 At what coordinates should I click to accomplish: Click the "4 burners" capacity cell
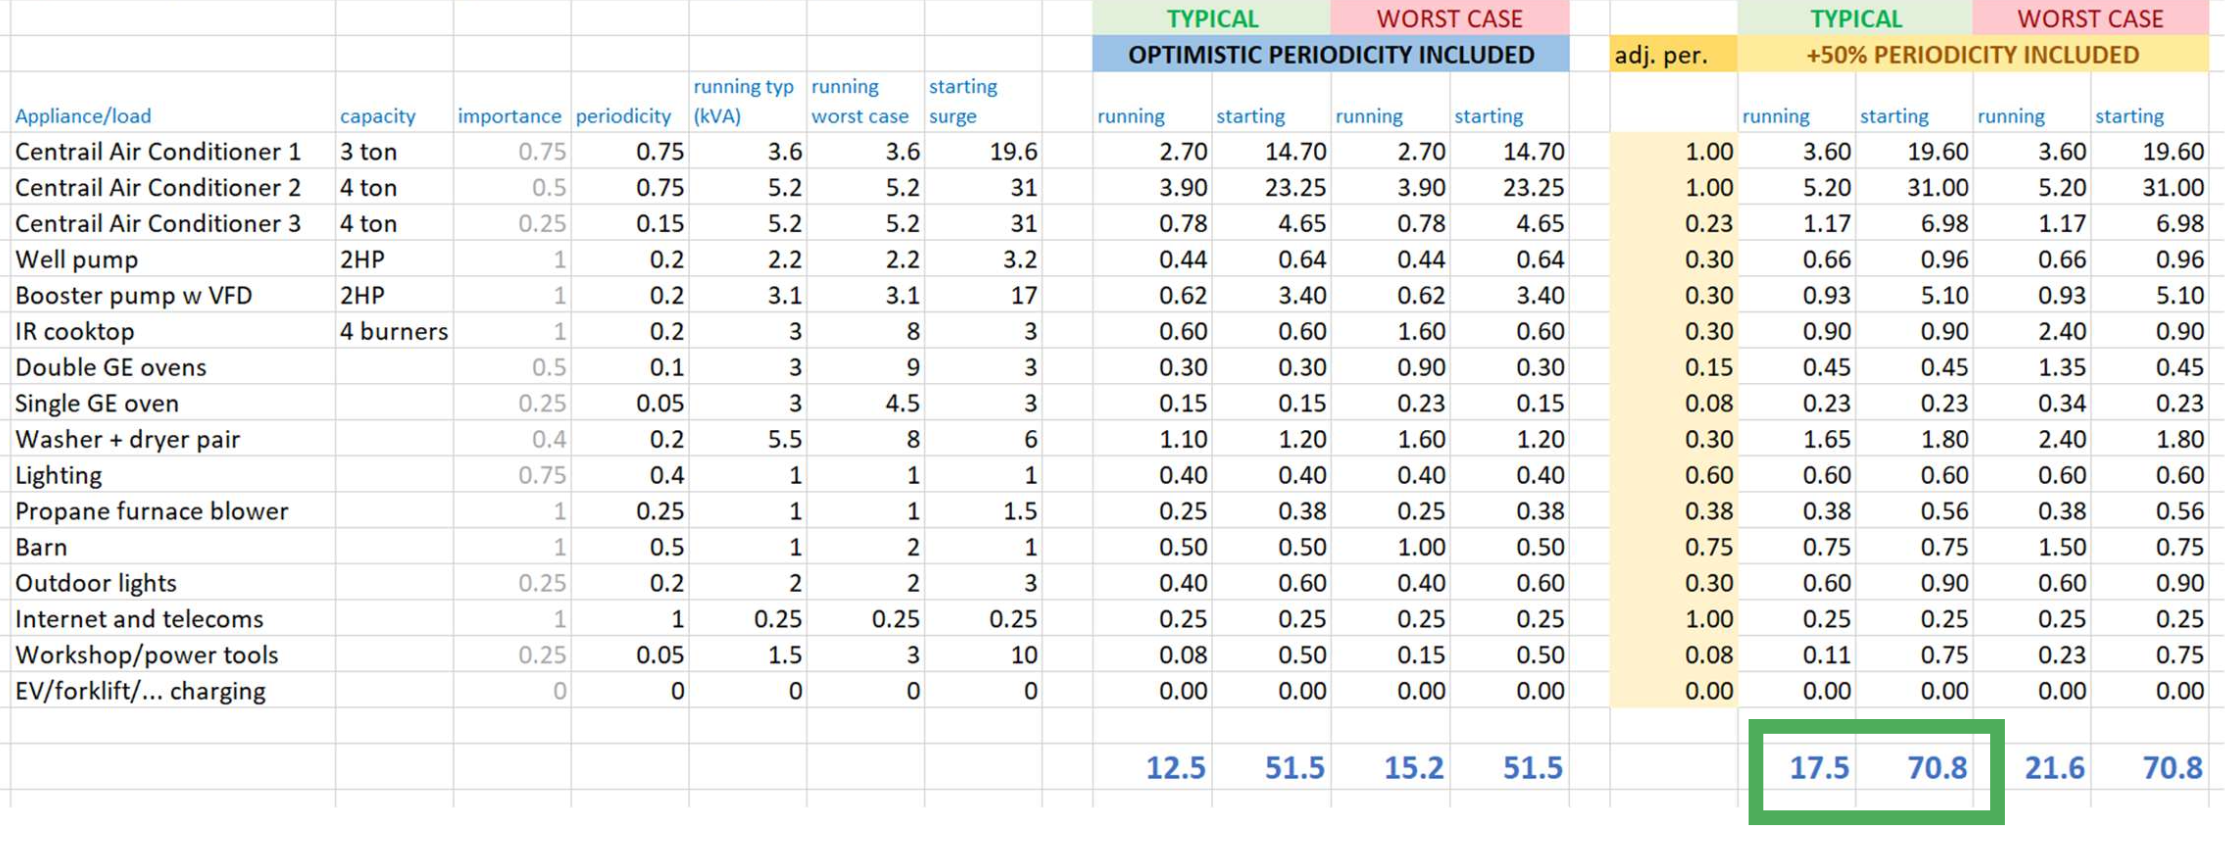click(394, 331)
